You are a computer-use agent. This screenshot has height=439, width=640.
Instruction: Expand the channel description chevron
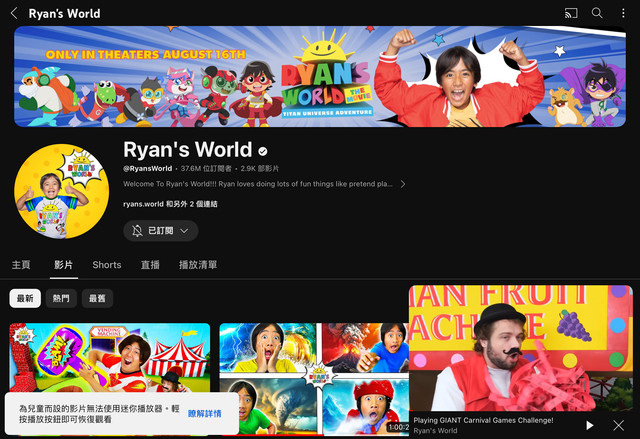coord(403,184)
